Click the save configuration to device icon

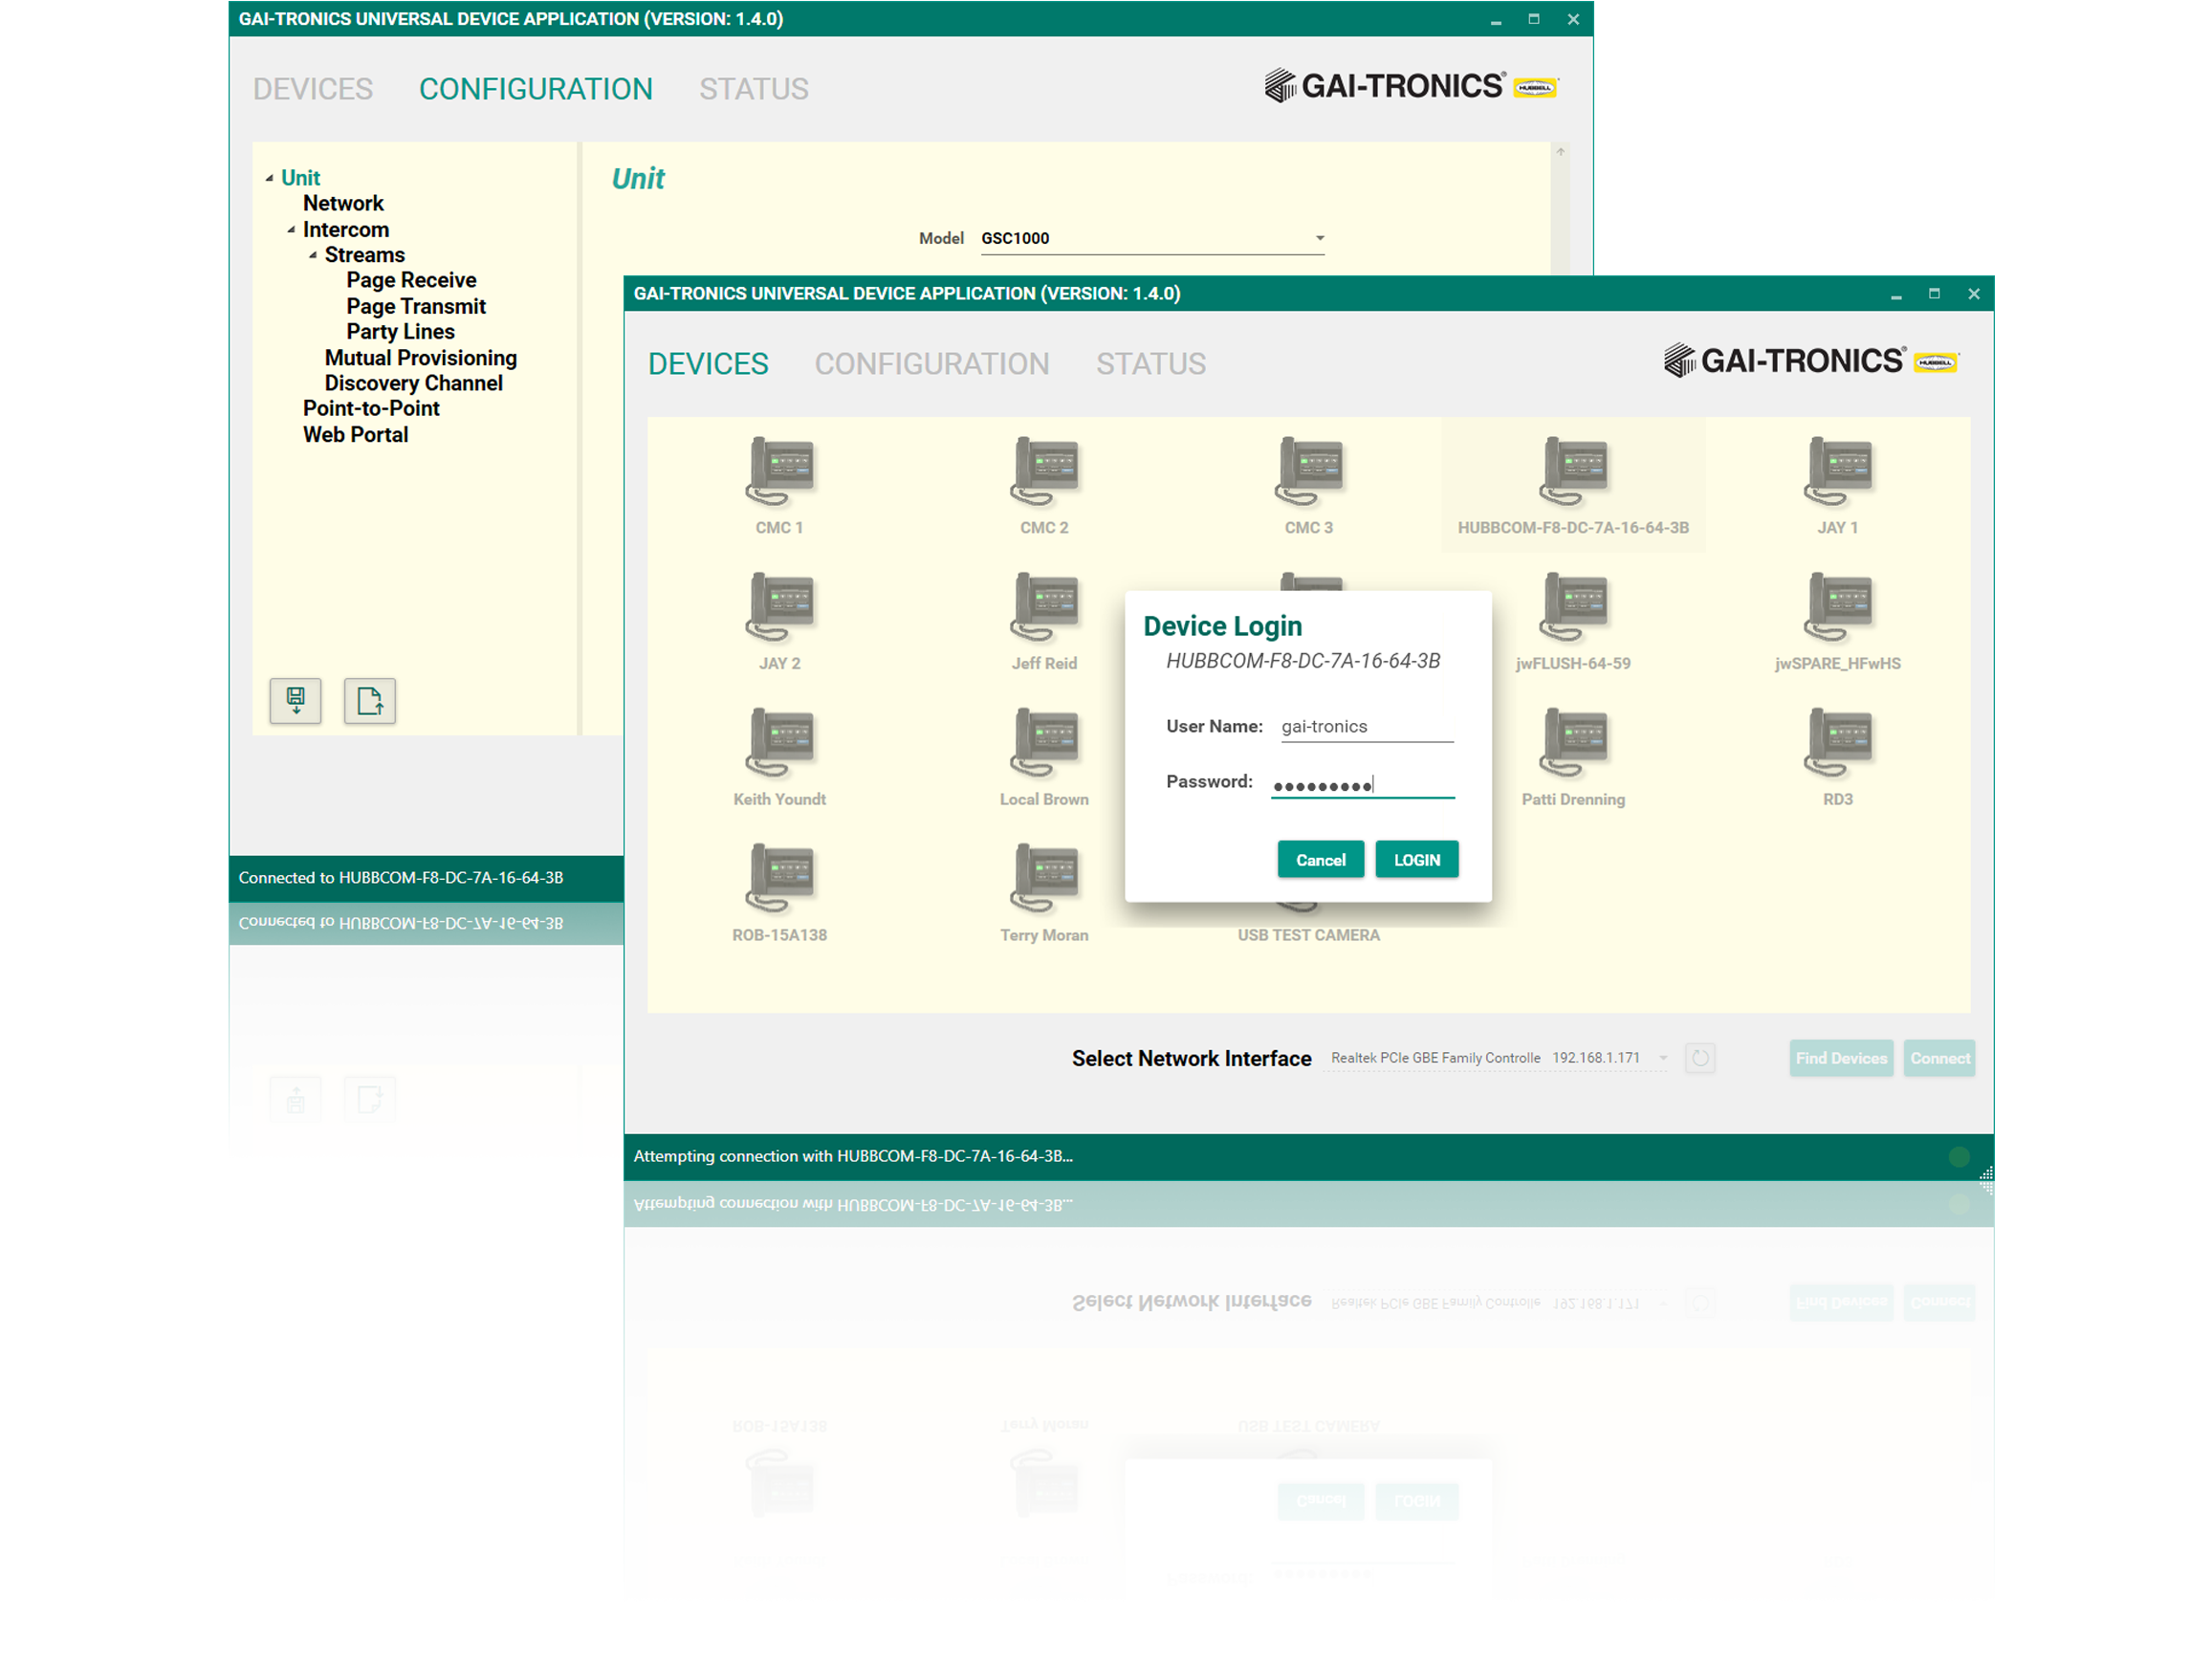pyautogui.click(x=295, y=701)
